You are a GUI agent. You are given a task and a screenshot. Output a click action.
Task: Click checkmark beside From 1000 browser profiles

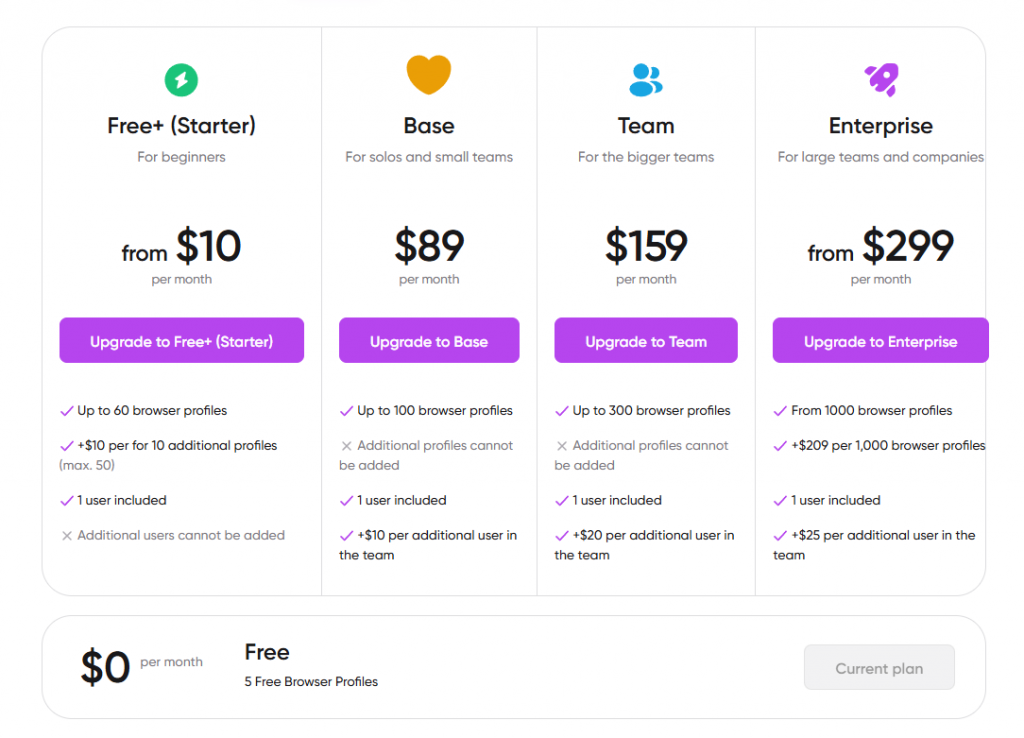click(781, 411)
